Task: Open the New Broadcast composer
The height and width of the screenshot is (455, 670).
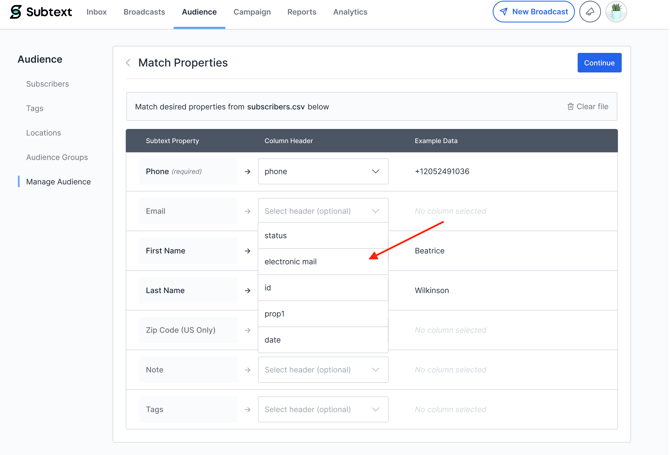Action: click(x=533, y=12)
